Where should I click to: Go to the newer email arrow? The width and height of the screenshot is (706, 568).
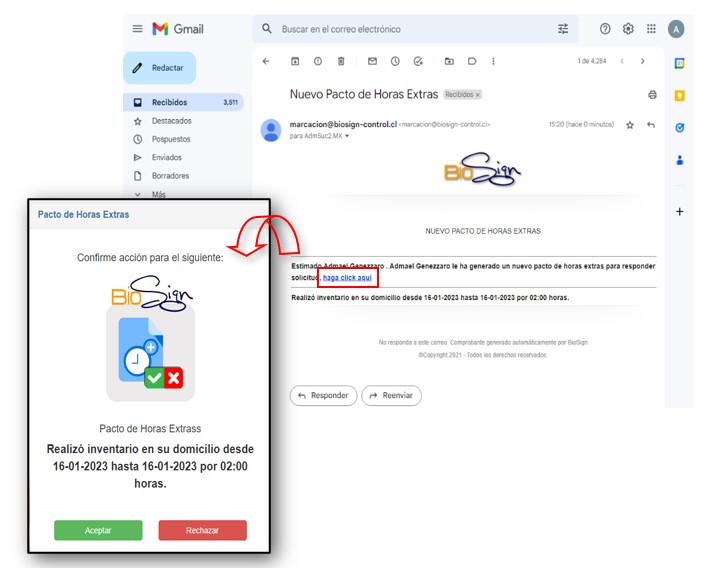(x=622, y=61)
